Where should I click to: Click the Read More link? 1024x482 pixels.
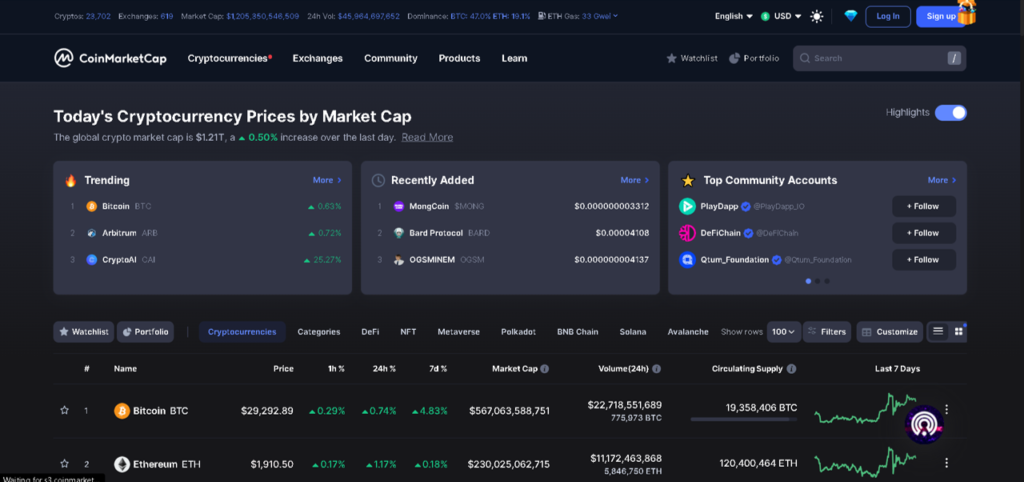pos(427,137)
